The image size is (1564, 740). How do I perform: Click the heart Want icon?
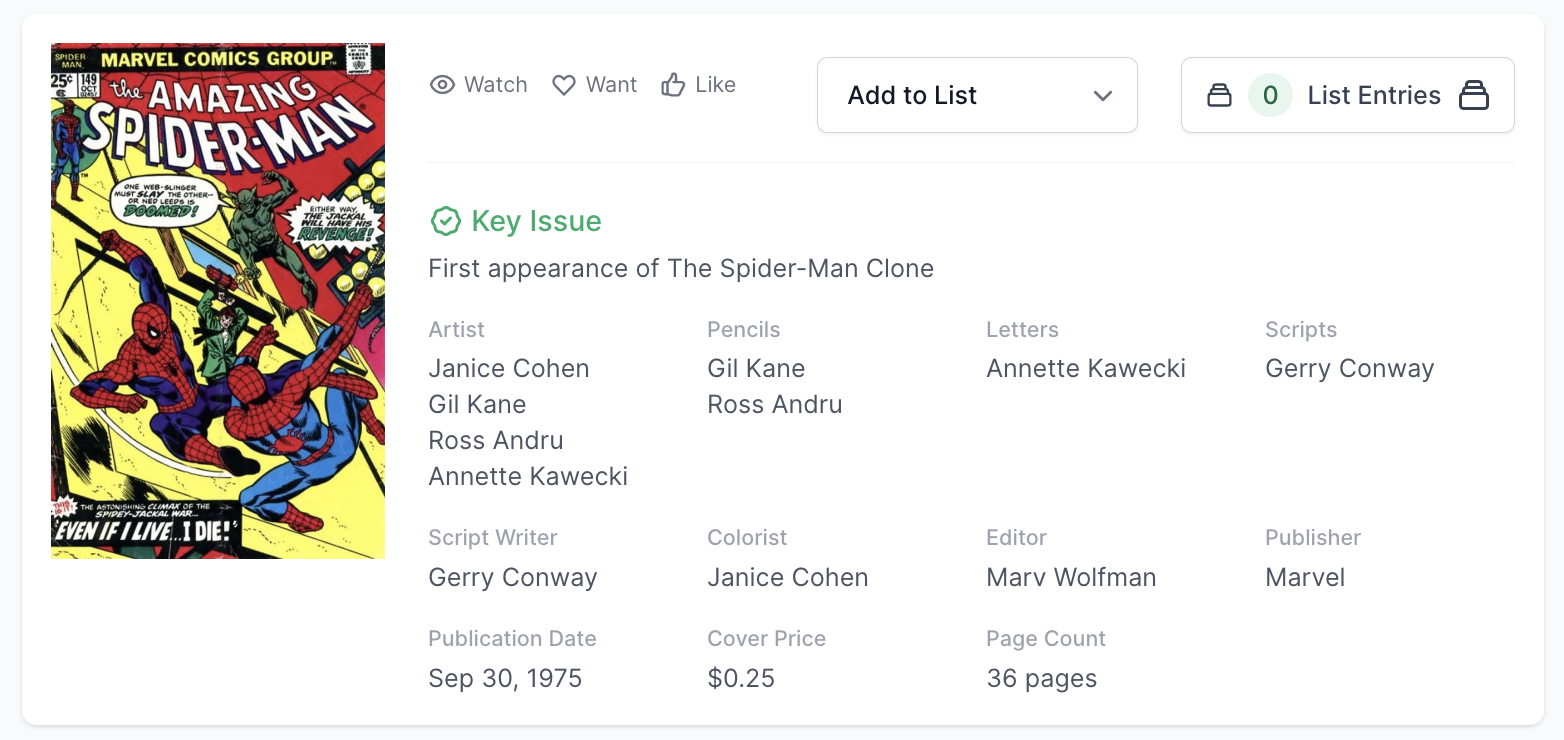click(x=564, y=85)
